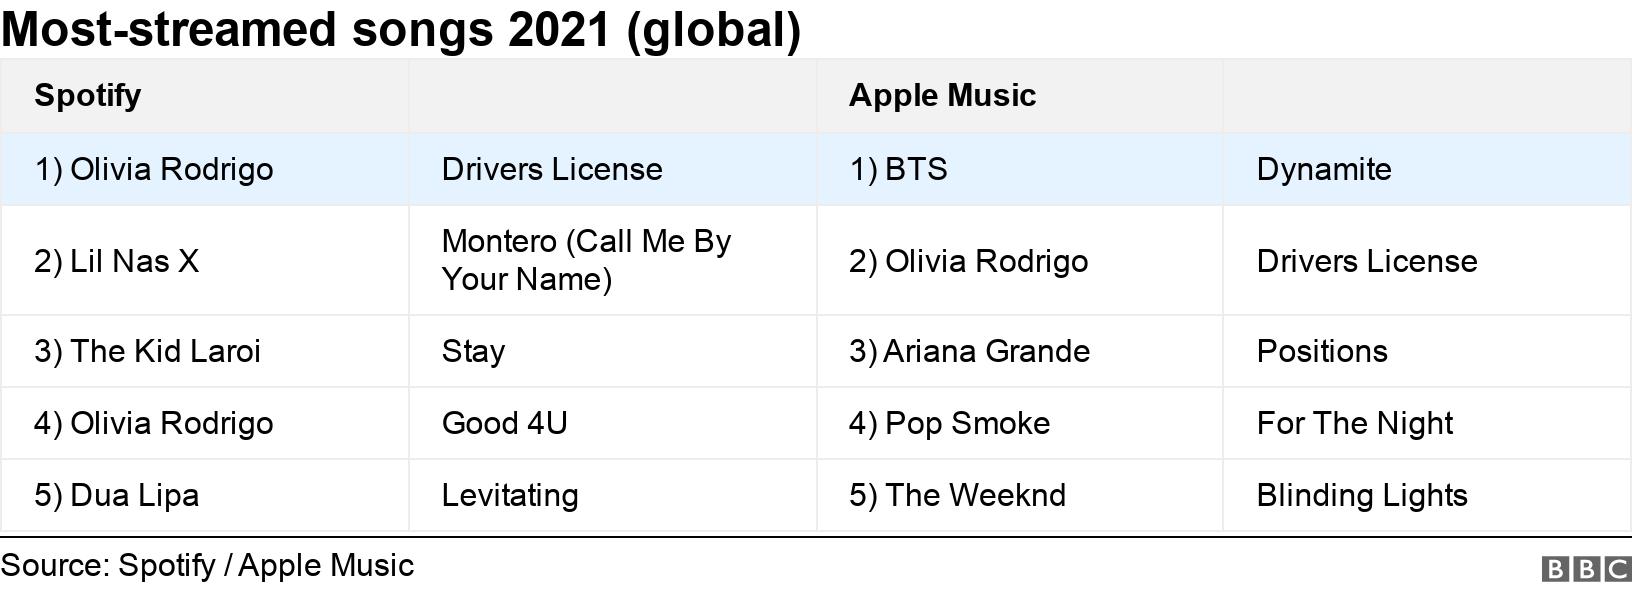The image size is (1632, 592).
Task: Click the "Stay" song cell
Action: click(x=474, y=351)
